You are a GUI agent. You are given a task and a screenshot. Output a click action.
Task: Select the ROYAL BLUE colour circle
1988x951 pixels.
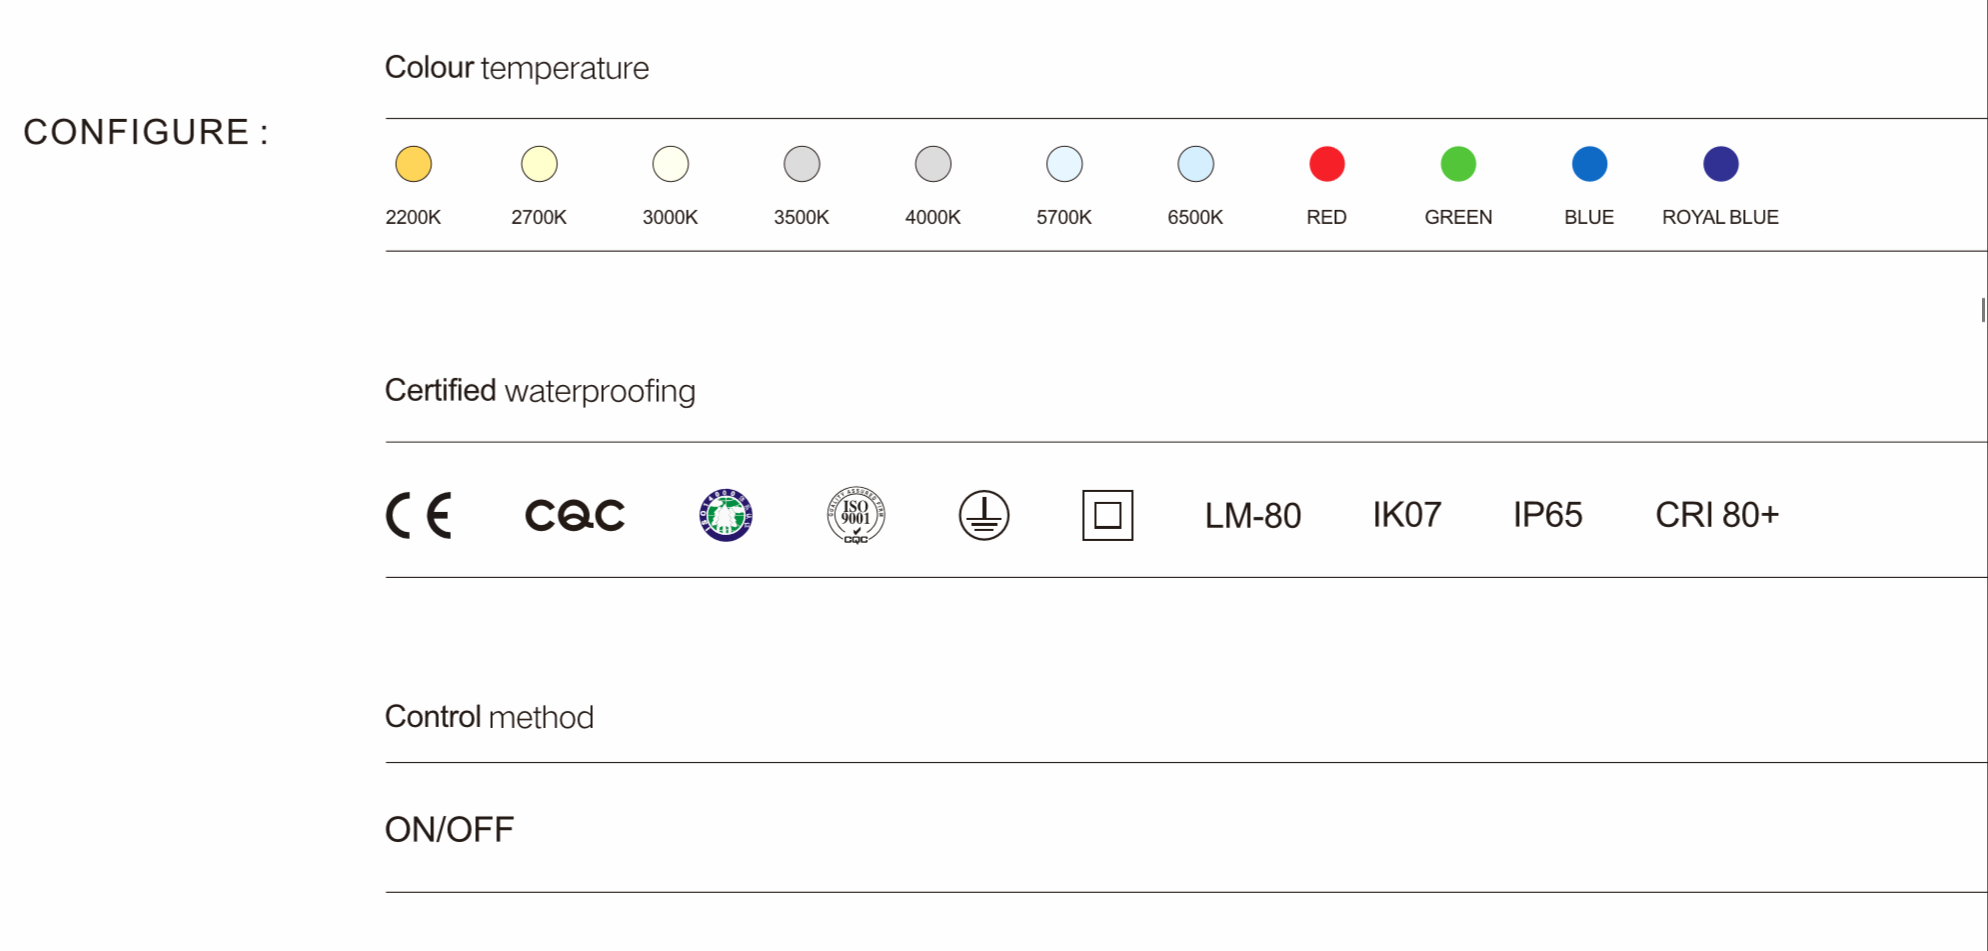1720,164
